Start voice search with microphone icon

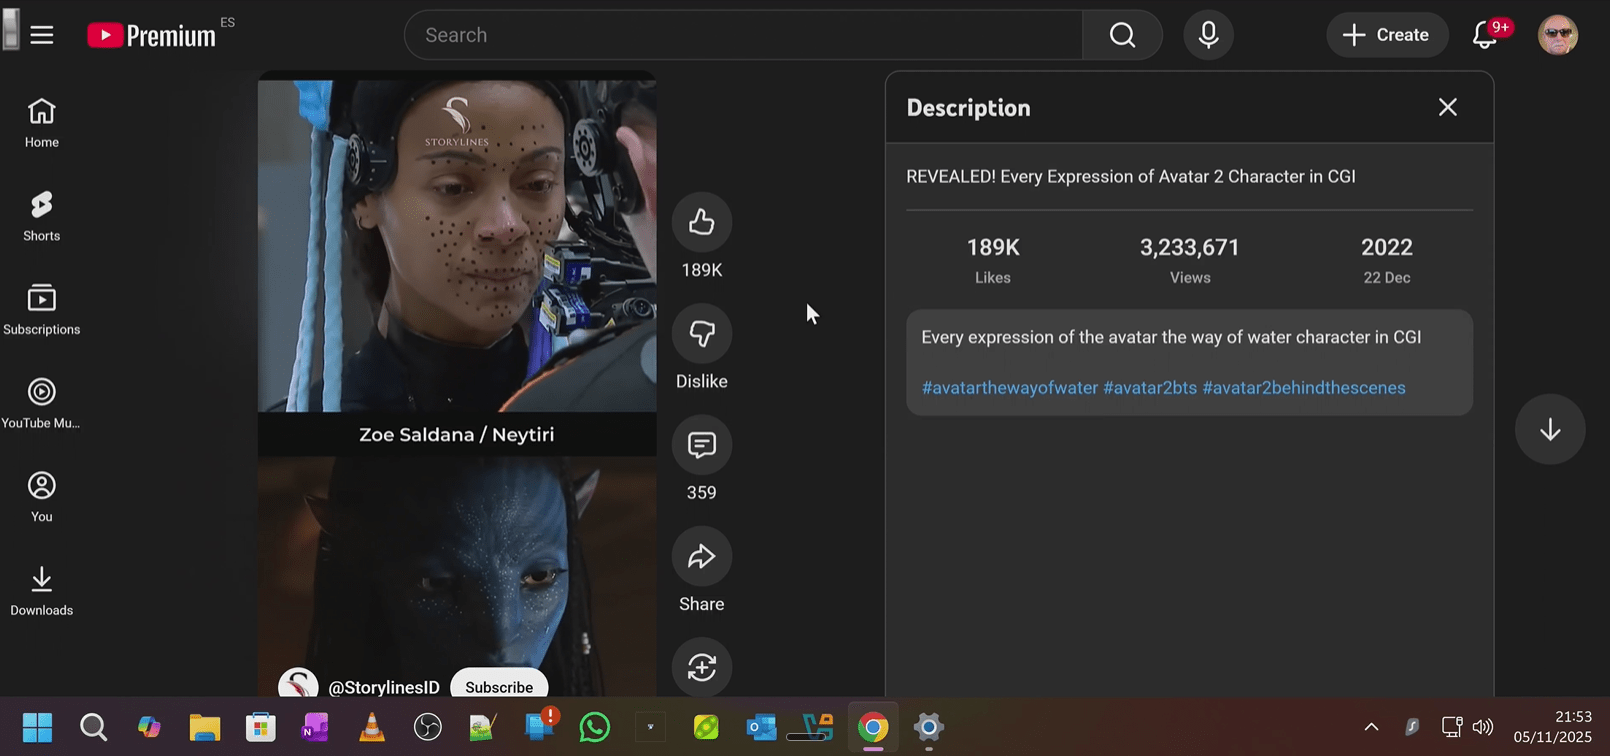[x=1208, y=35]
